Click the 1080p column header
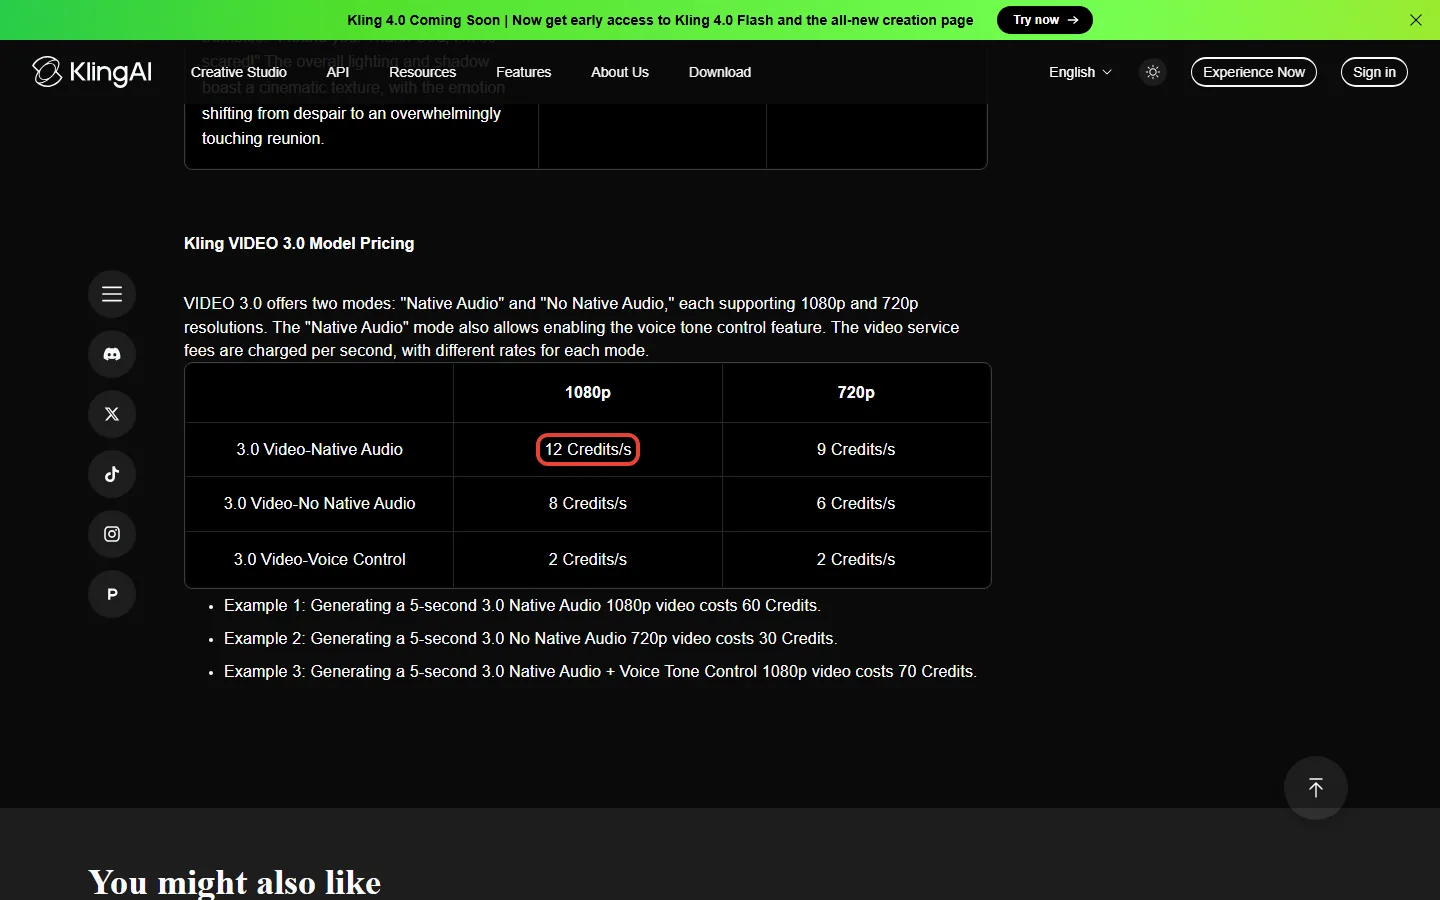This screenshot has height=900, width=1440. (x=588, y=393)
